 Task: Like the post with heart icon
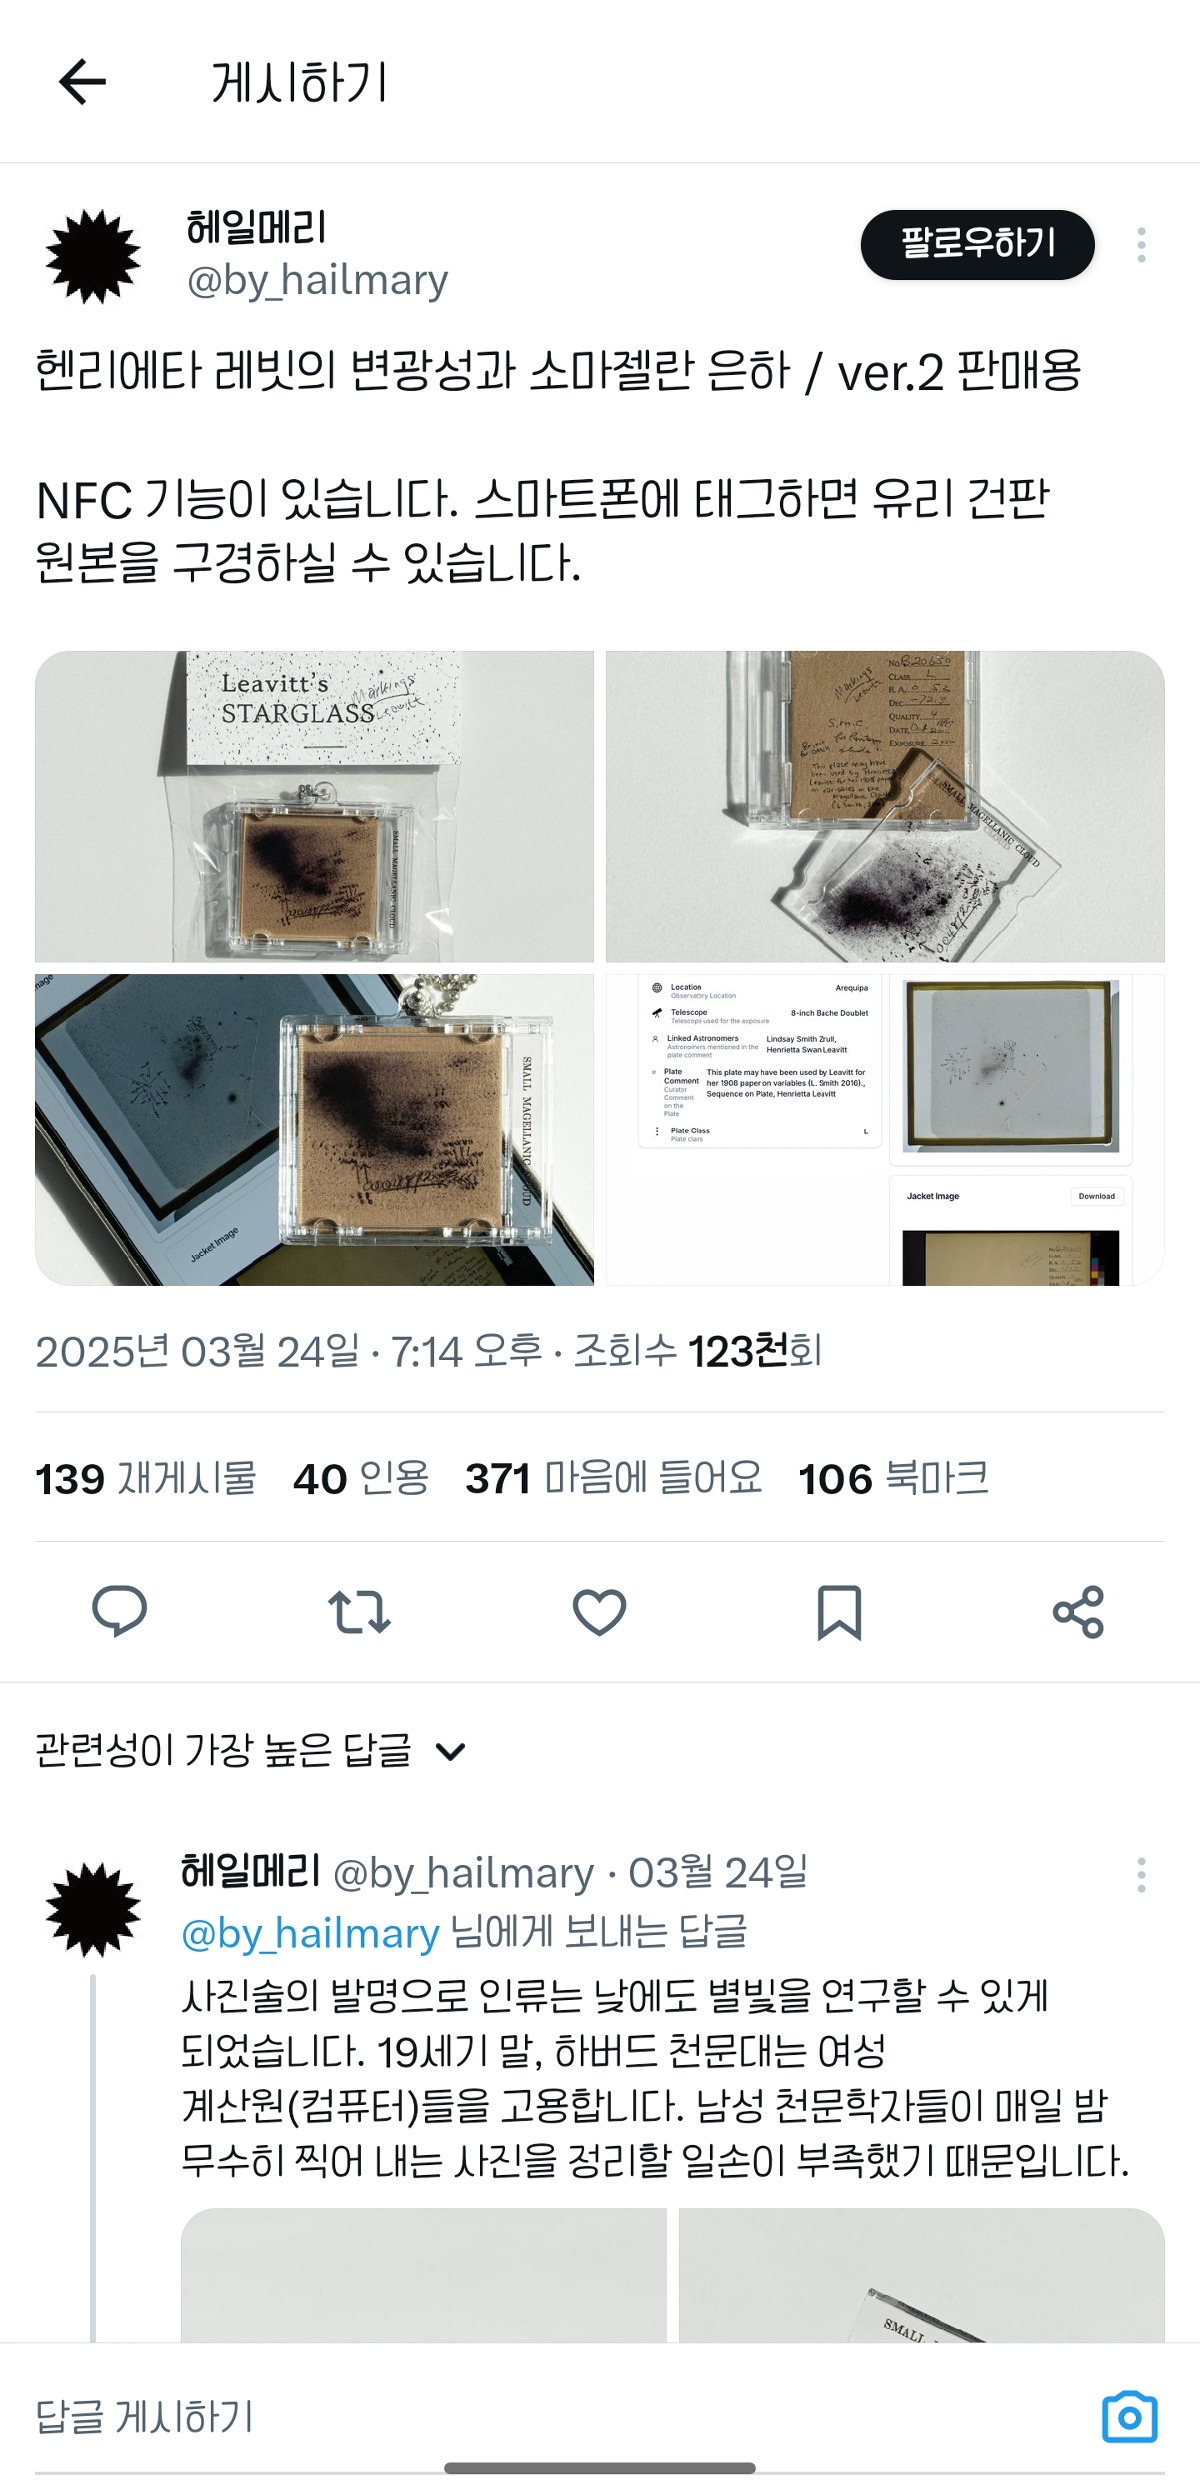599,1611
